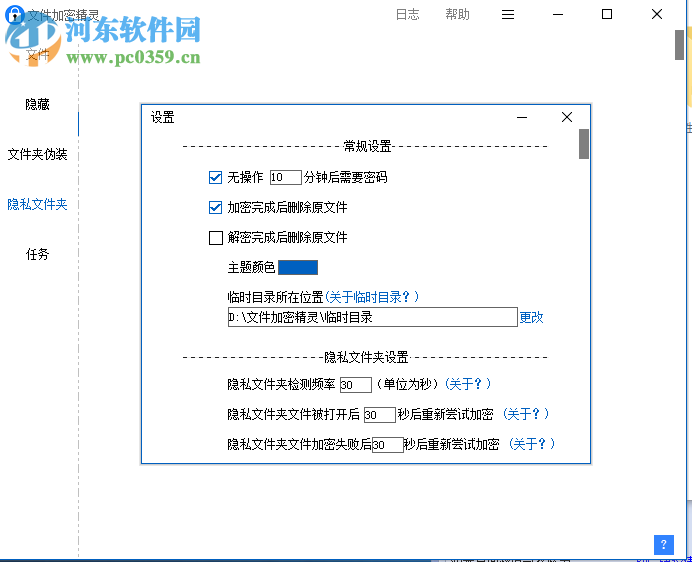This screenshot has width=692, height=562.
Task: Click the 被打开后 retry seconds field
Action: (x=380, y=415)
